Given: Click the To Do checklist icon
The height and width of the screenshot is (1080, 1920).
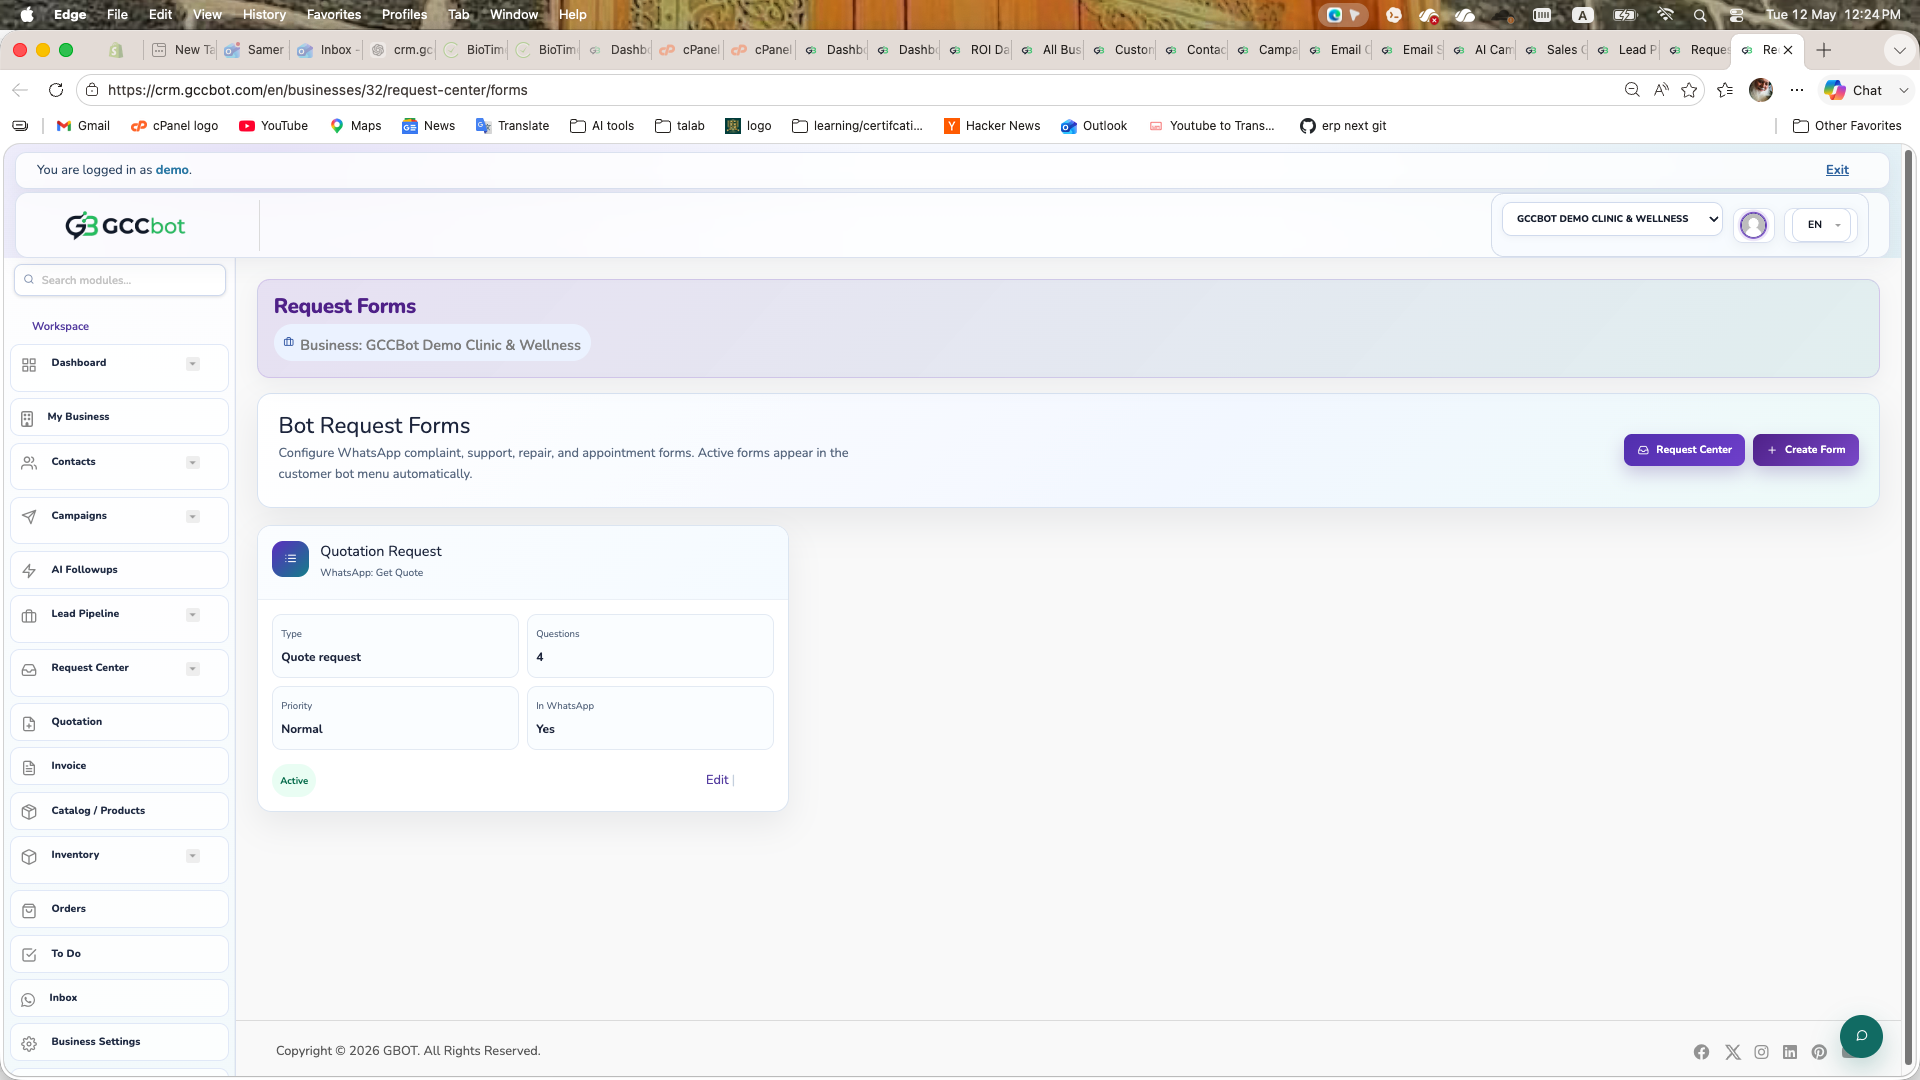Looking at the screenshot, I should coord(29,955).
